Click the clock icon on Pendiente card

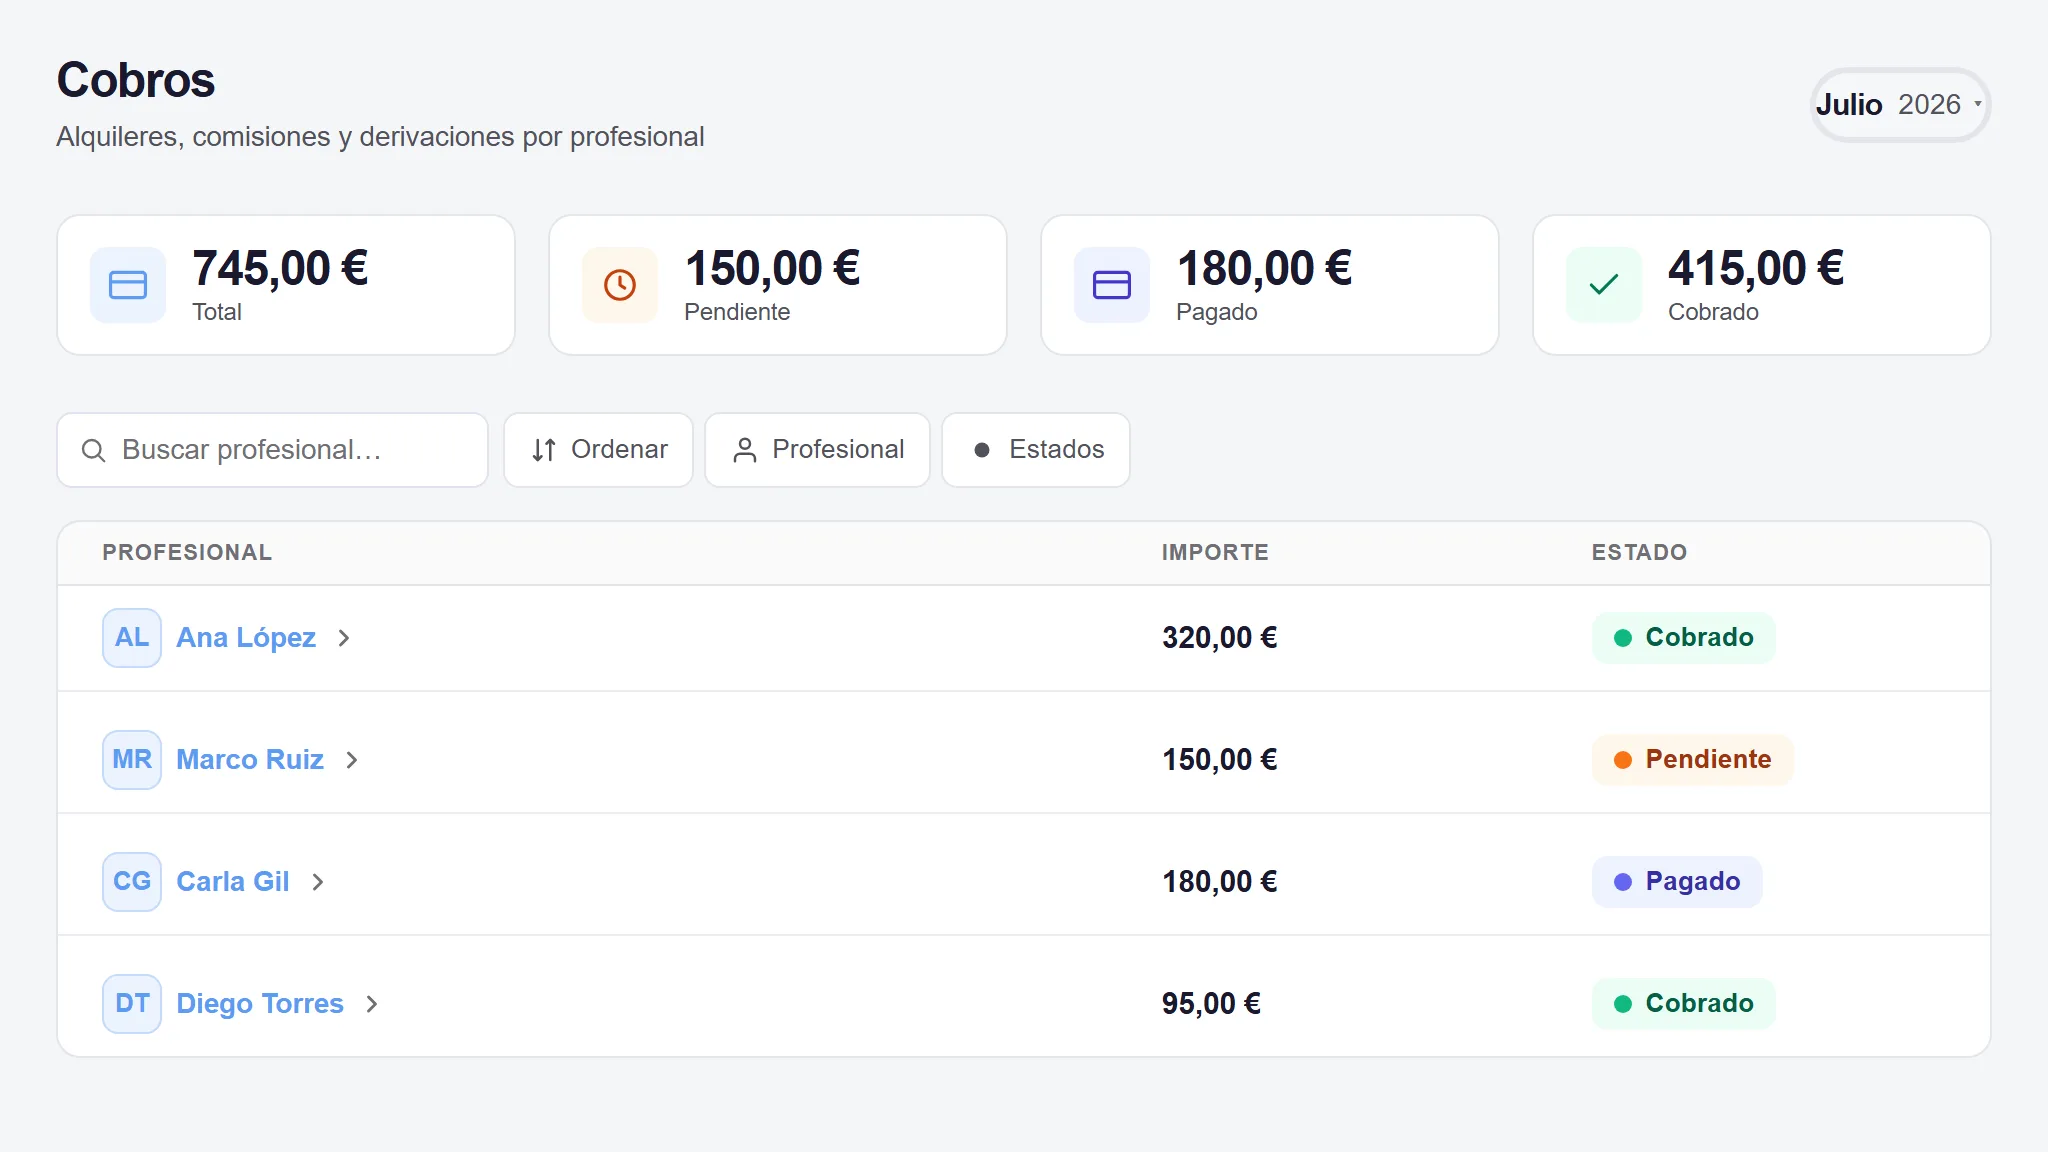point(620,285)
